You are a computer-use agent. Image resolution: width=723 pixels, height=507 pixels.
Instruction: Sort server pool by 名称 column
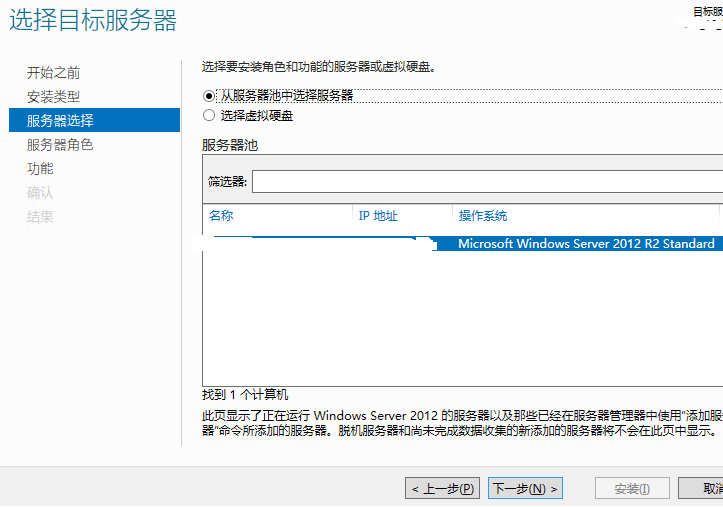point(221,216)
